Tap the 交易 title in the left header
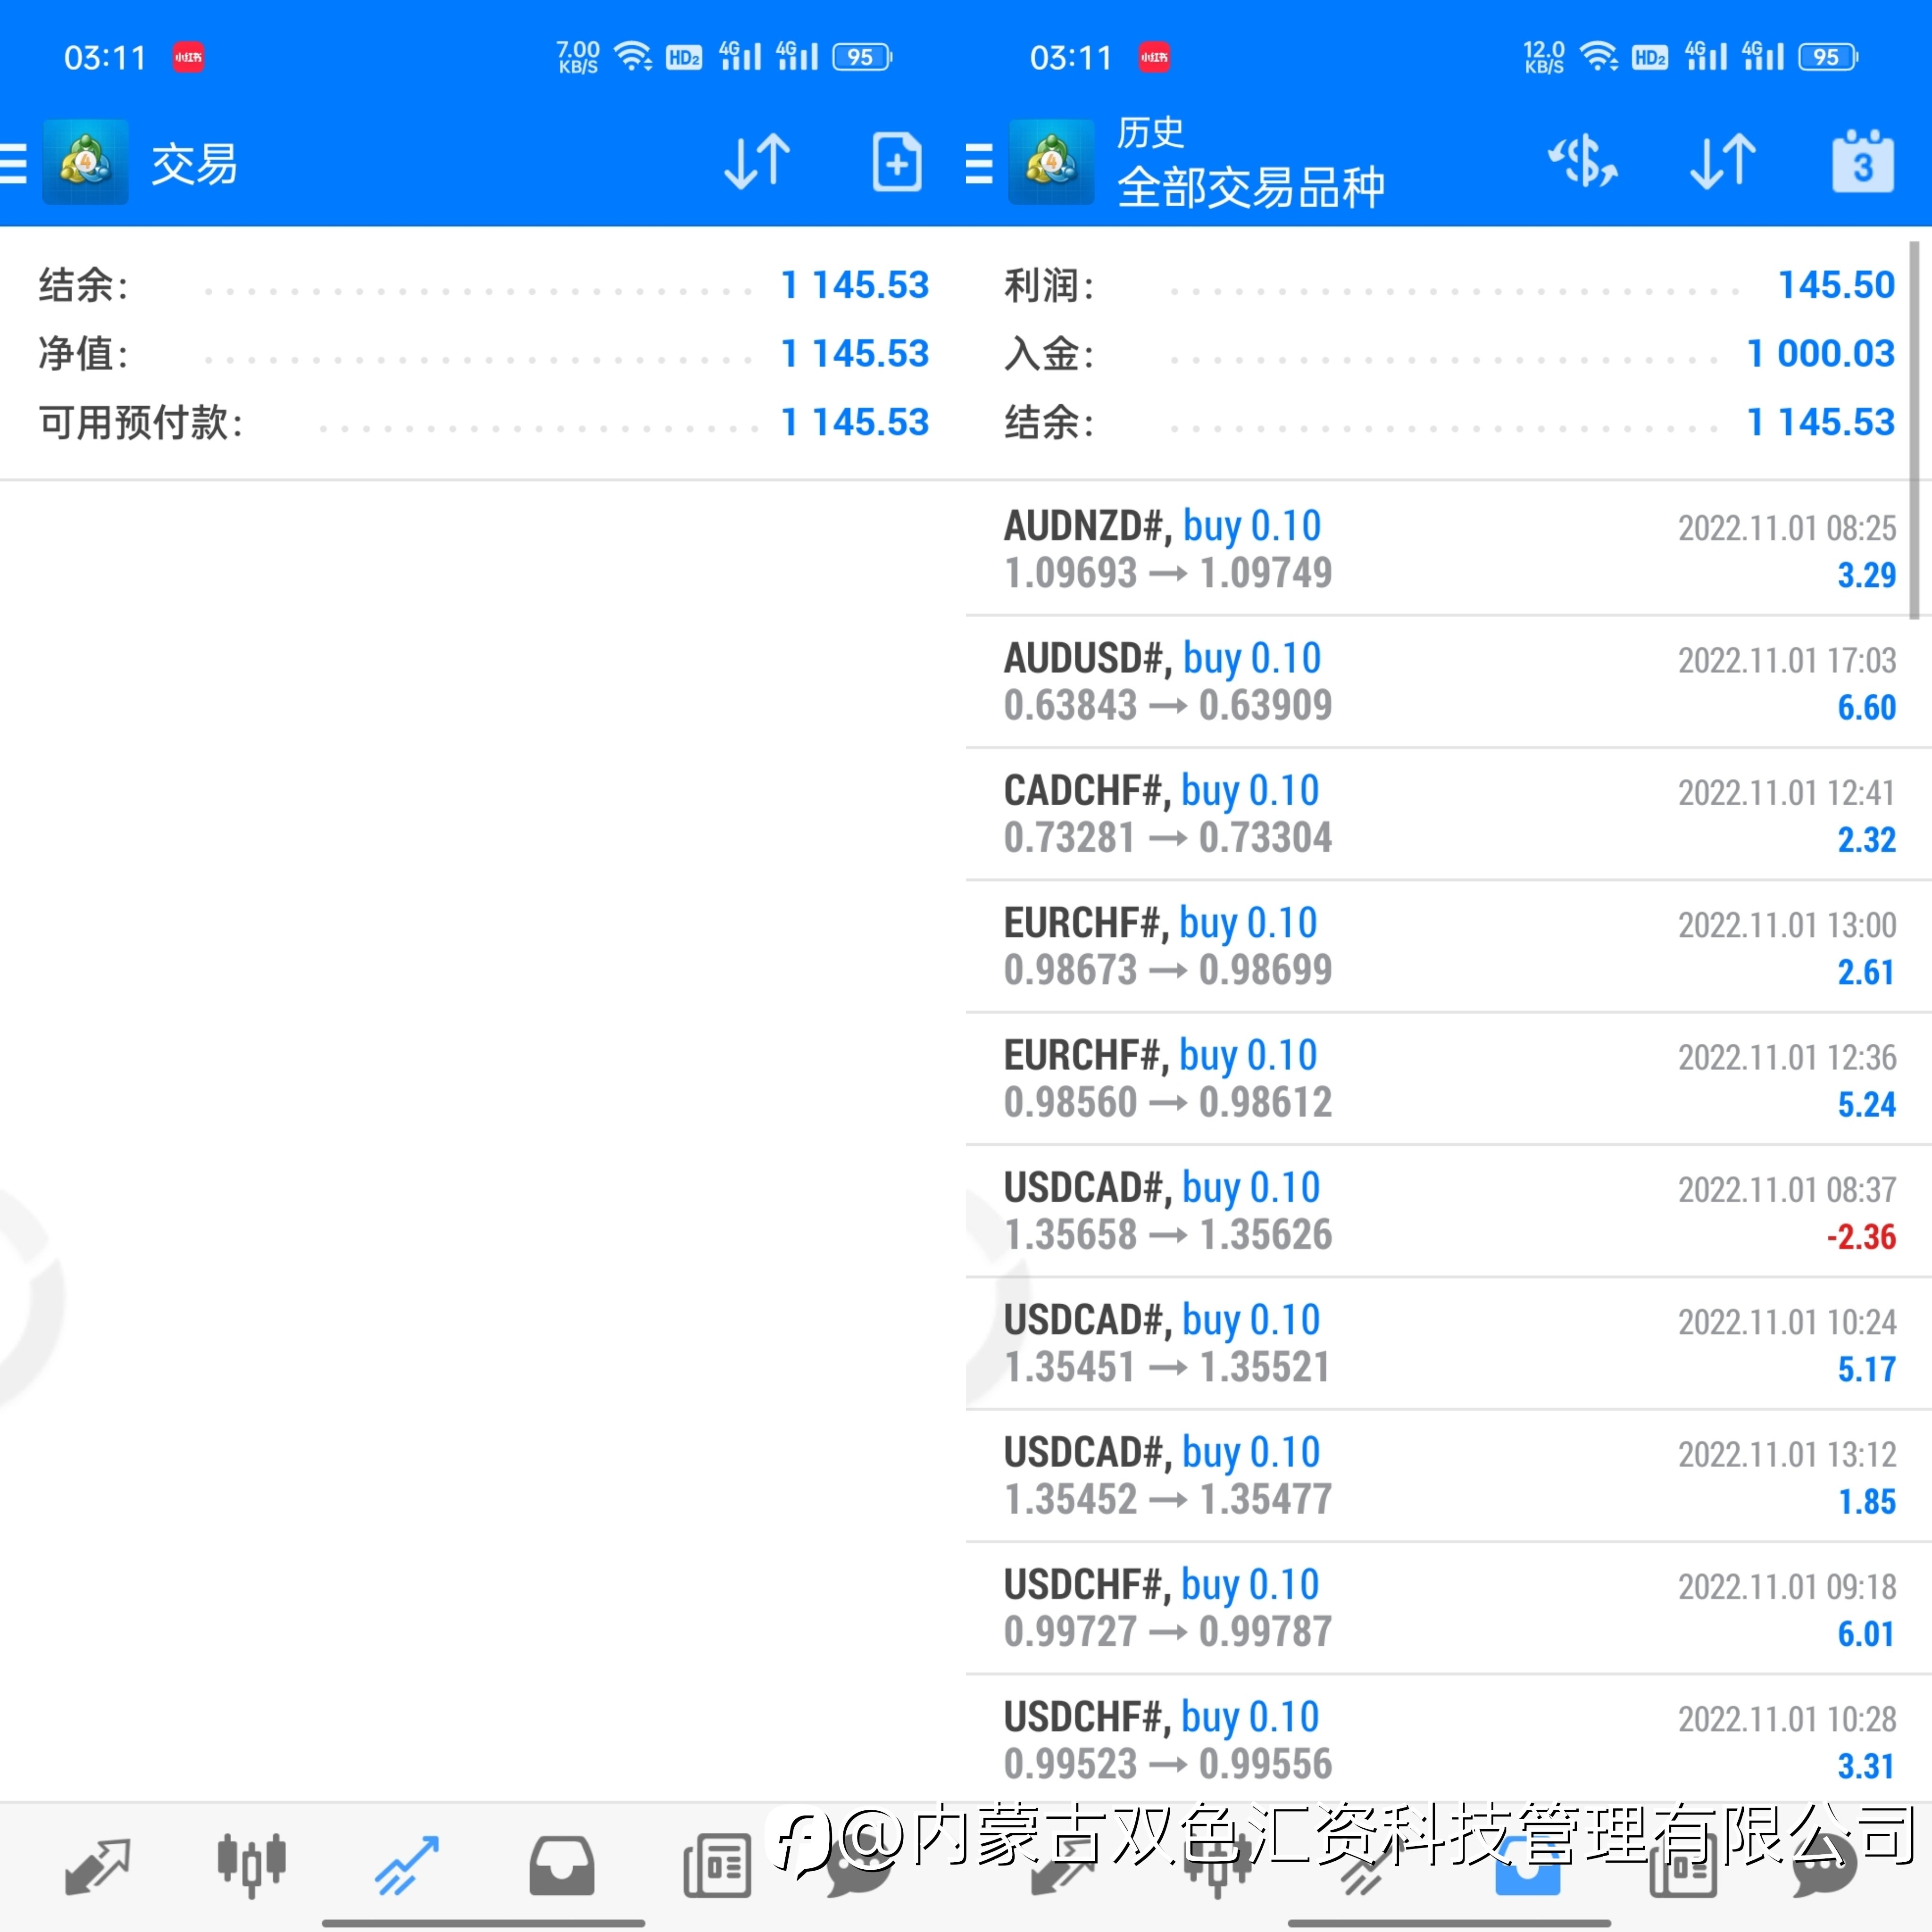Image resolution: width=1932 pixels, height=1932 pixels. 194,164
